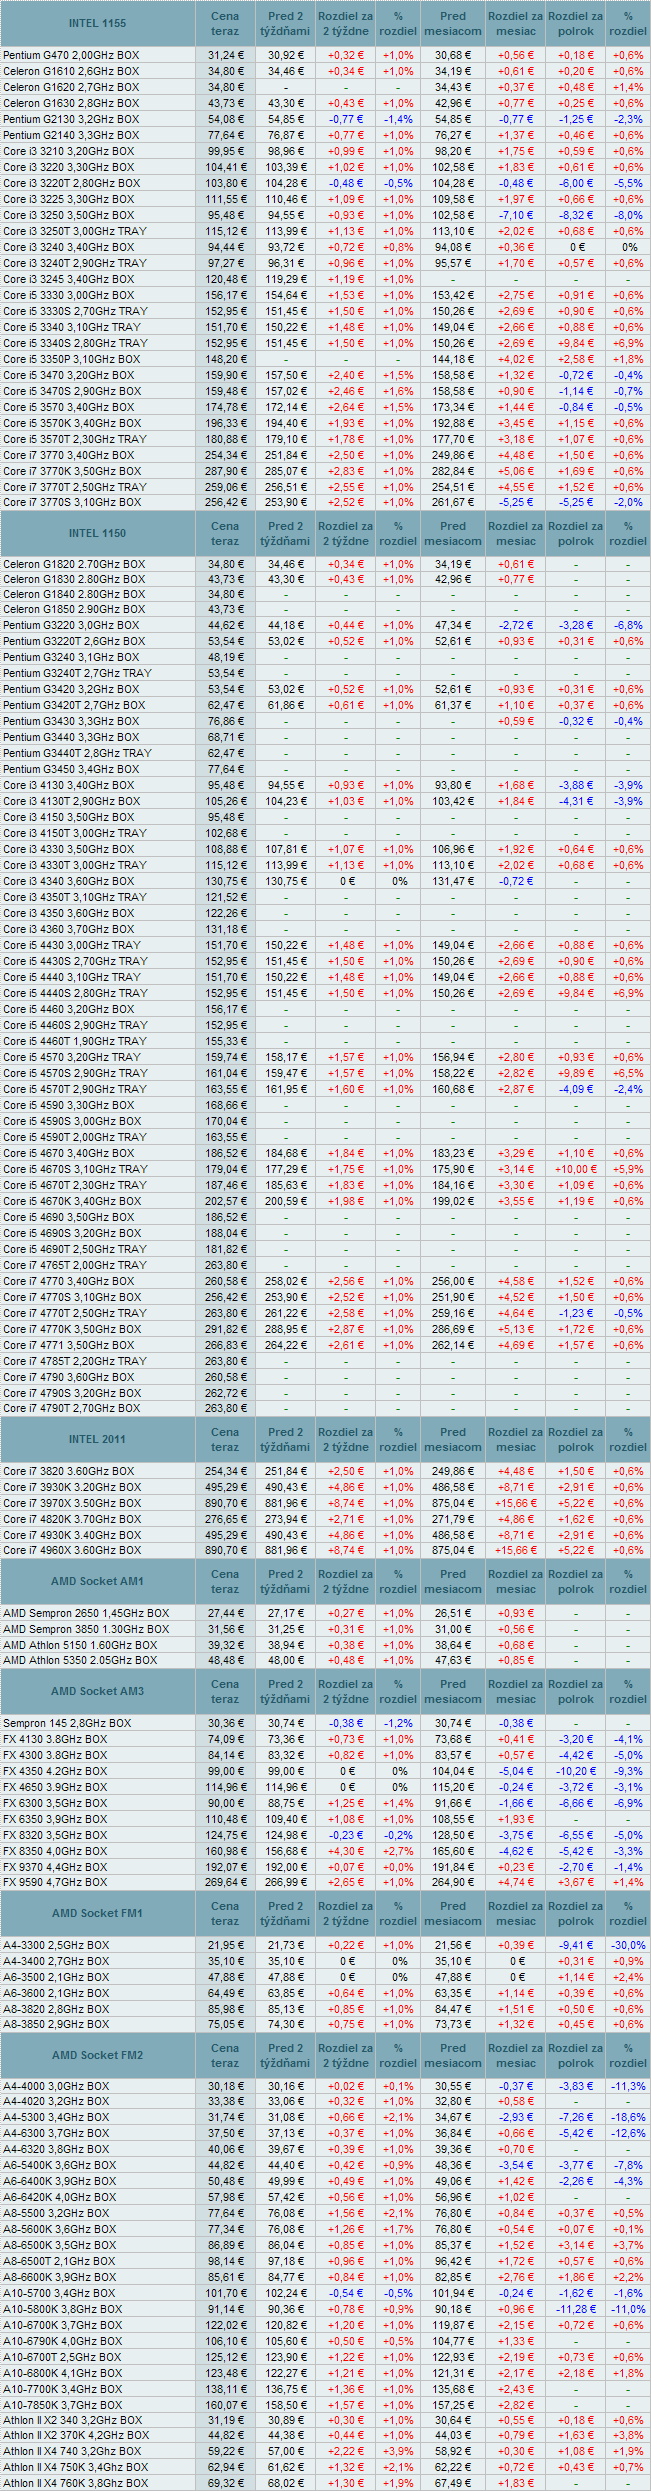The height and width of the screenshot is (2491, 651).
Task: Select the Core i7 4790T 2,70GHz BOX name
Action: (x=72, y=1408)
